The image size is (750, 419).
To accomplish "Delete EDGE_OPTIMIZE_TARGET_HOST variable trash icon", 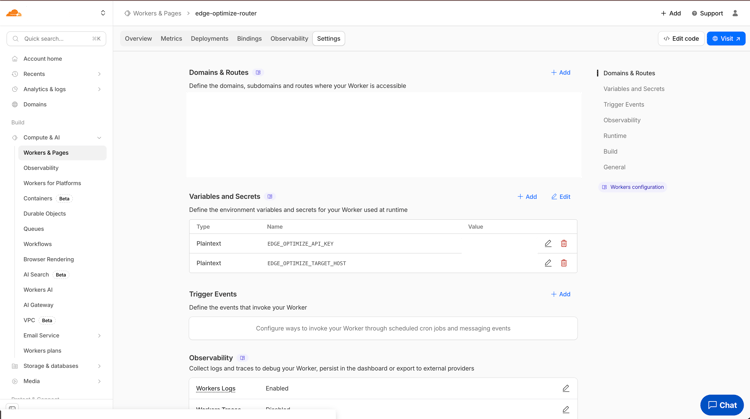I will (x=564, y=263).
